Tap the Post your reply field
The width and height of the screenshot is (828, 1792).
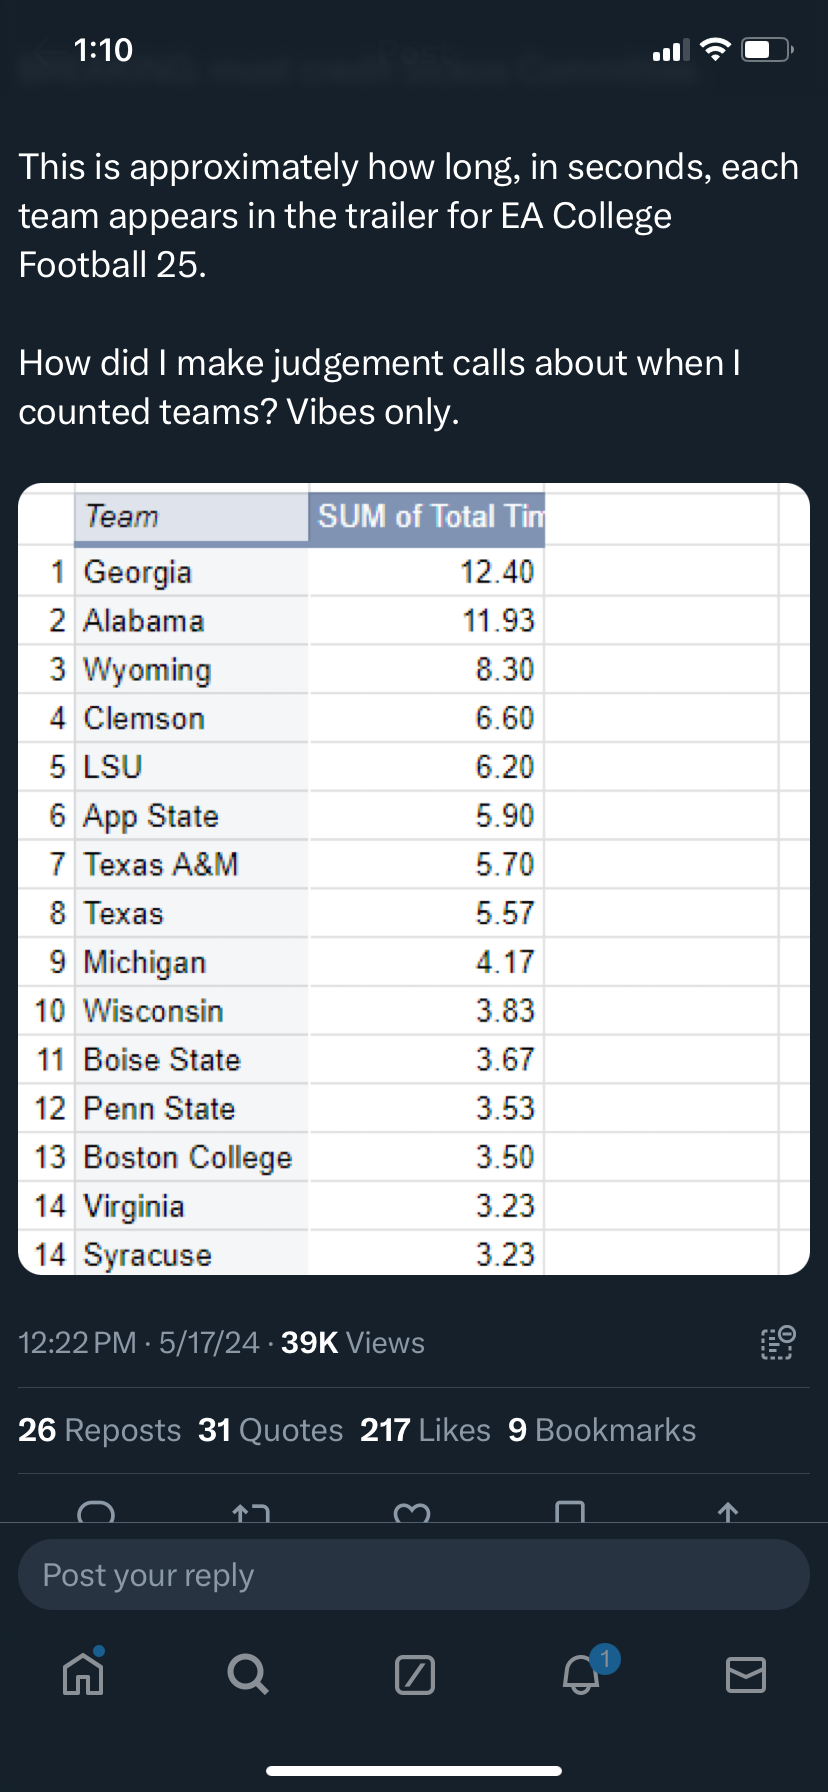point(413,1575)
